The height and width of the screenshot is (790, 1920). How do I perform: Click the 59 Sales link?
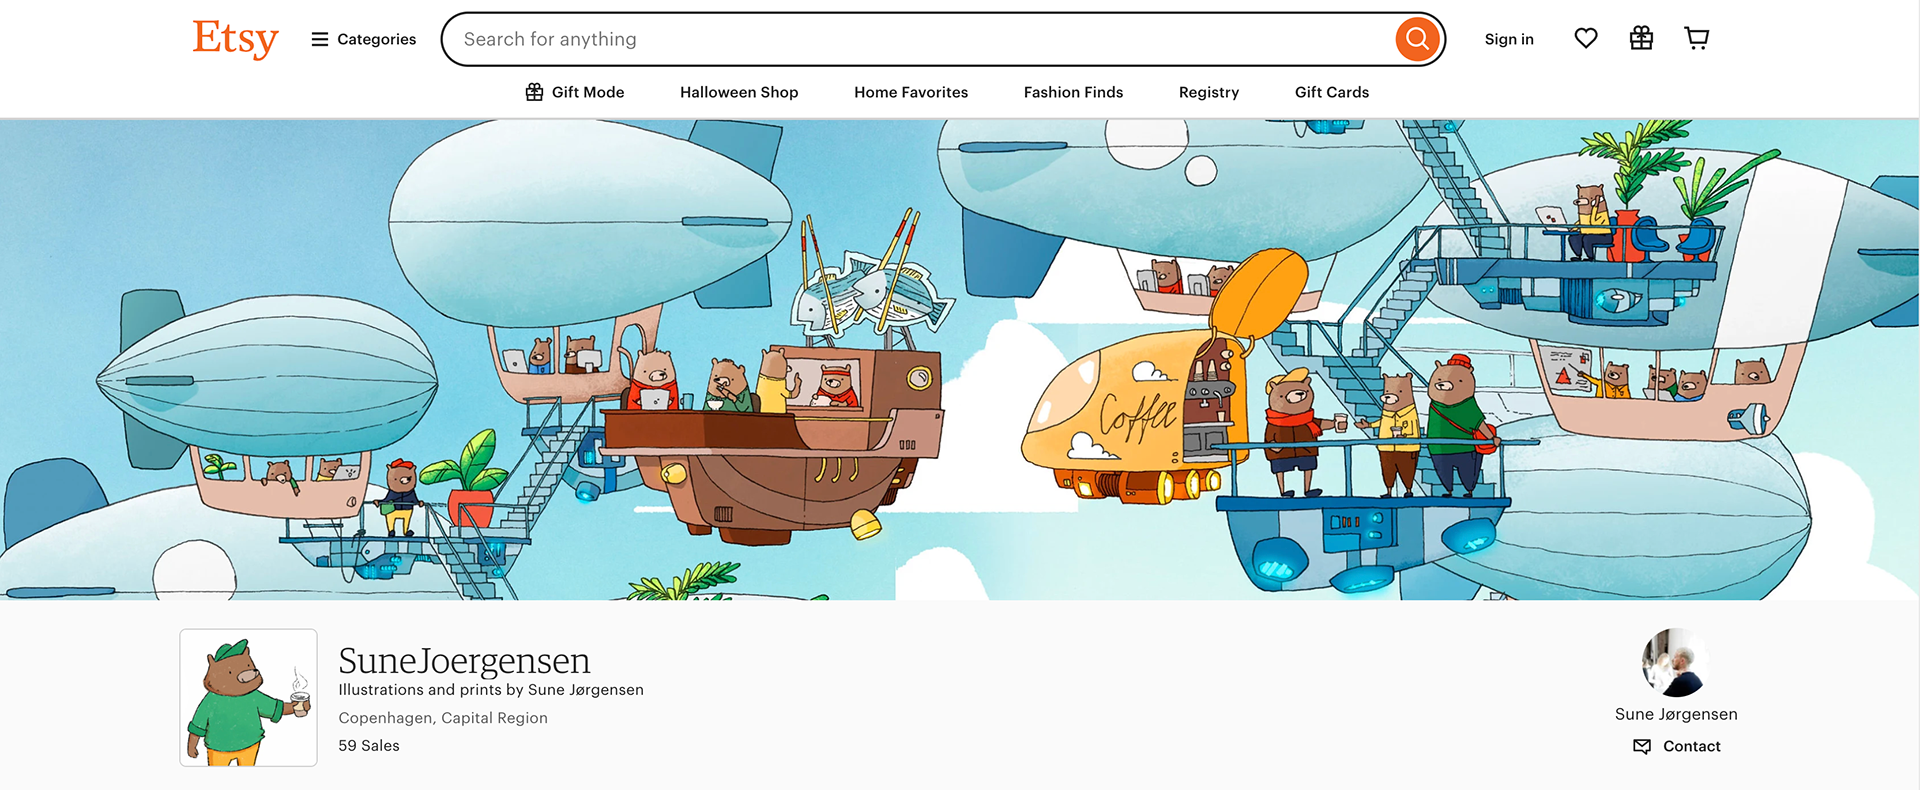[369, 746]
